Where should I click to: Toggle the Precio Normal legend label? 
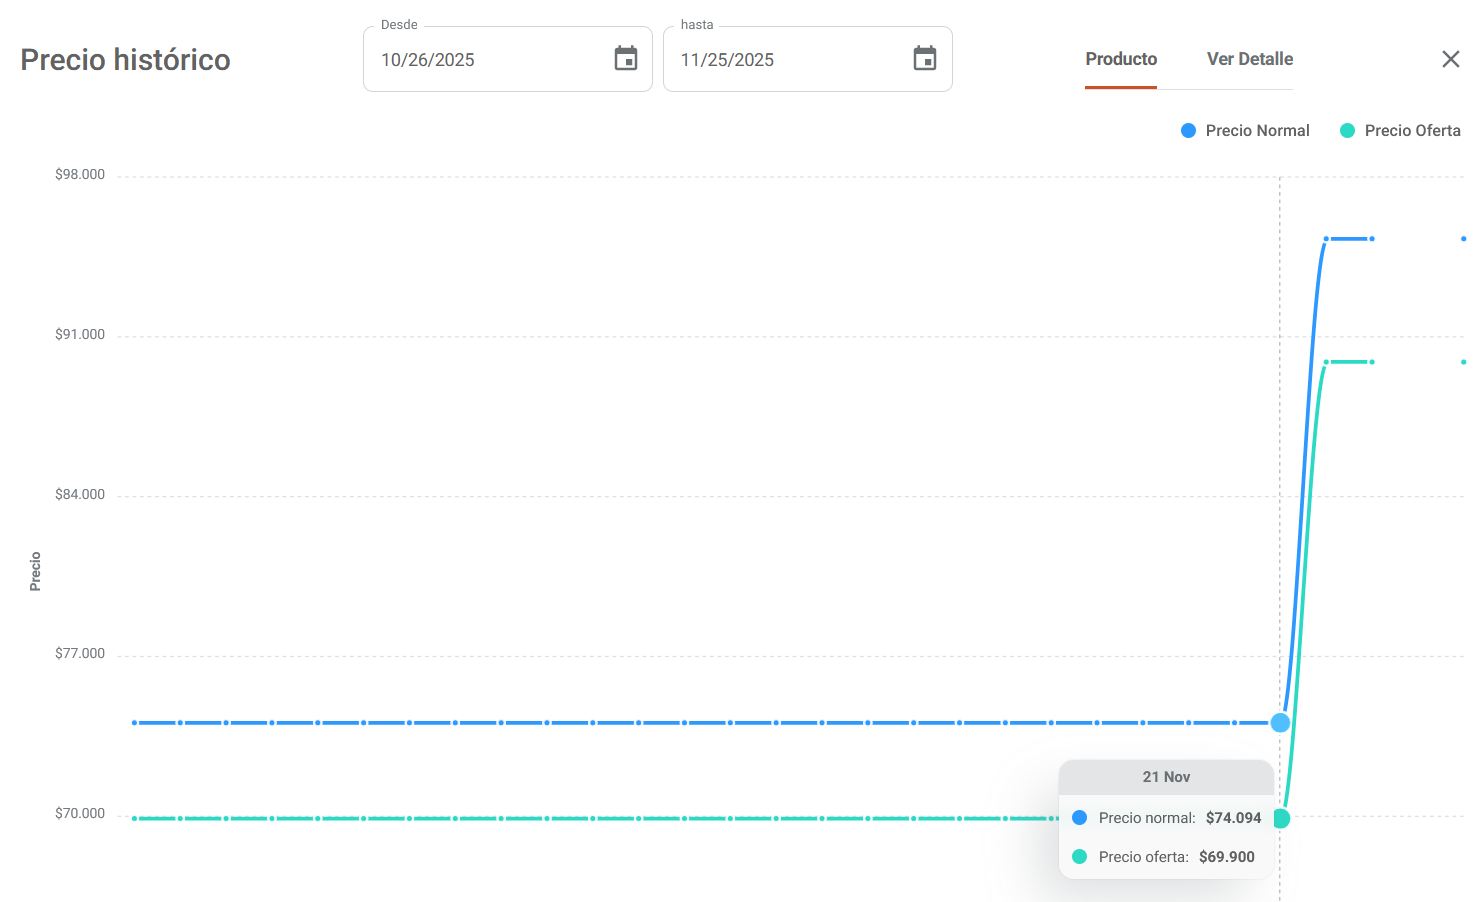1257,131
